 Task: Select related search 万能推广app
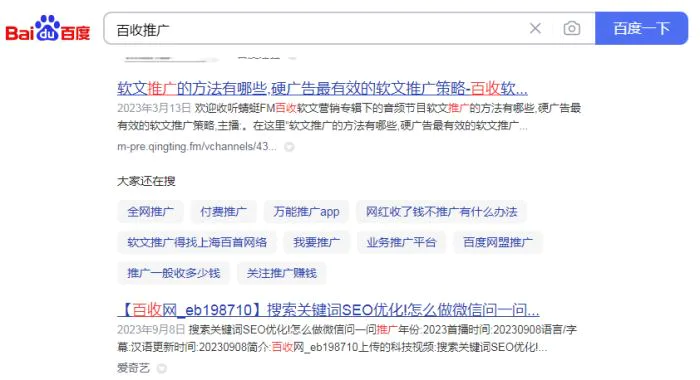[x=306, y=212]
